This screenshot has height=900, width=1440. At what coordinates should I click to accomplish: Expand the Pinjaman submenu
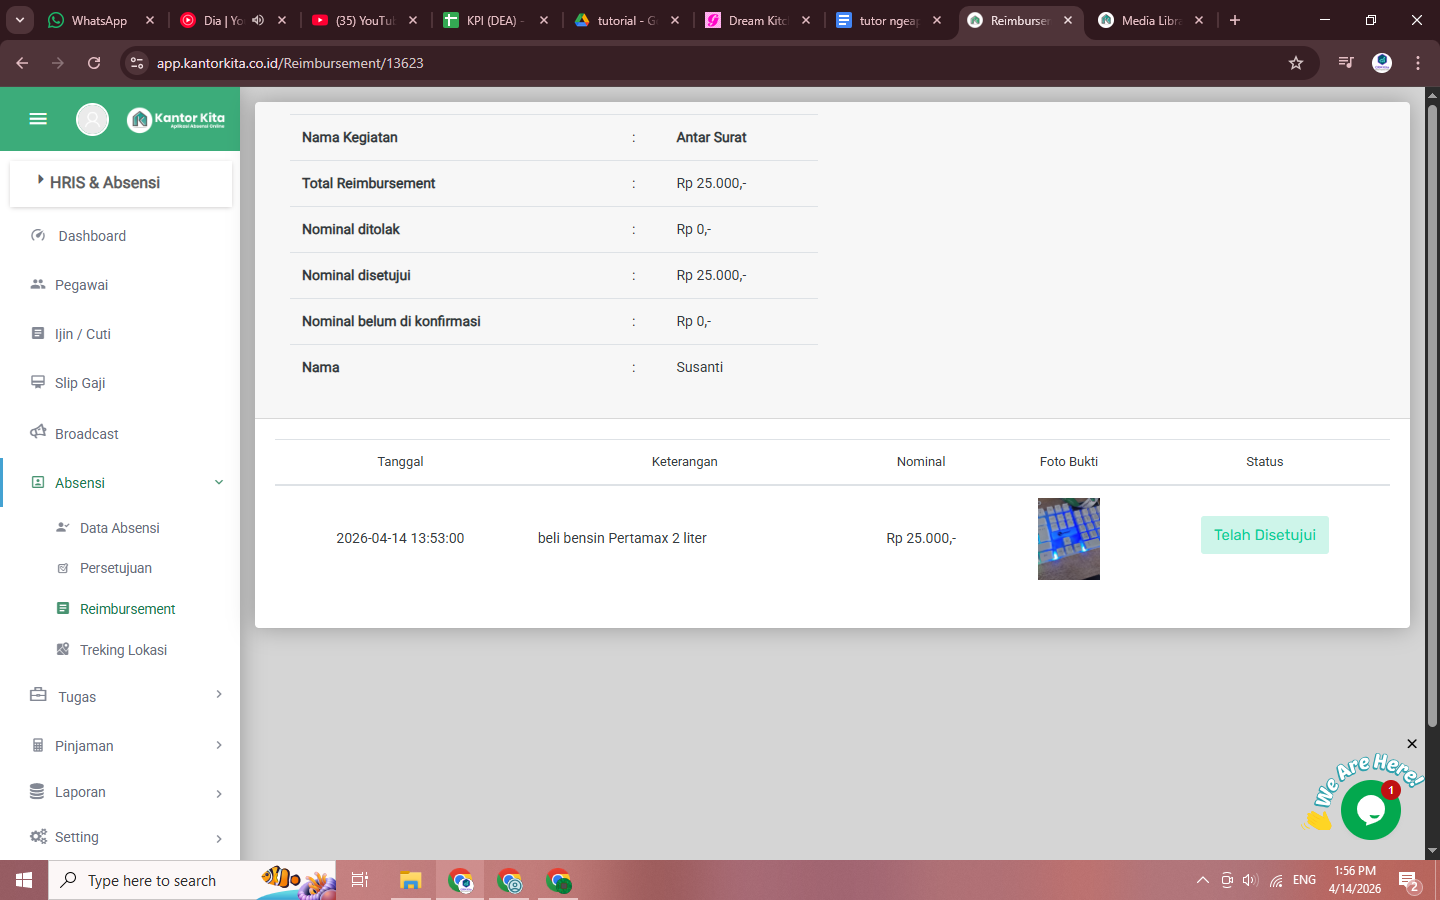pos(219,745)
